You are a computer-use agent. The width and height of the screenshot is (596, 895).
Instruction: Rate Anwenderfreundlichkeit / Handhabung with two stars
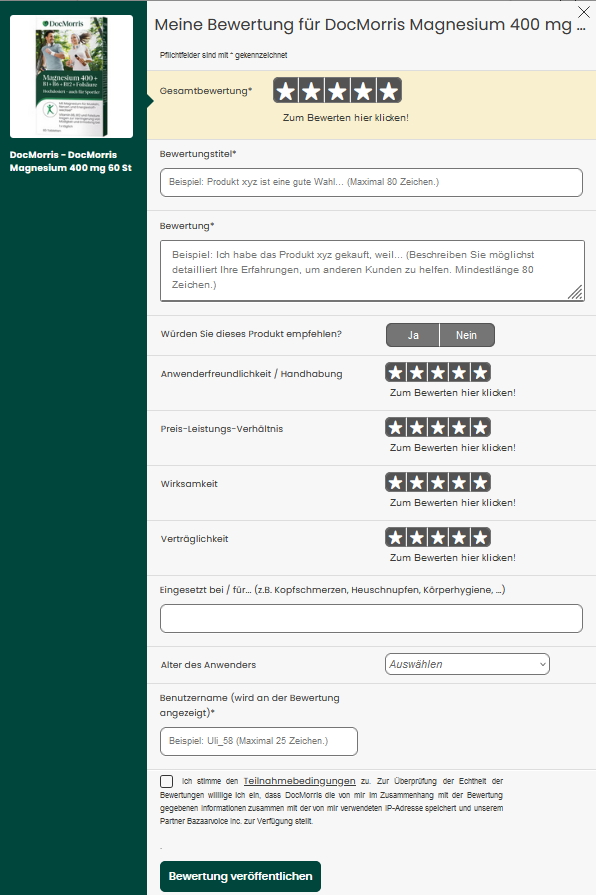tap(417, 373)
